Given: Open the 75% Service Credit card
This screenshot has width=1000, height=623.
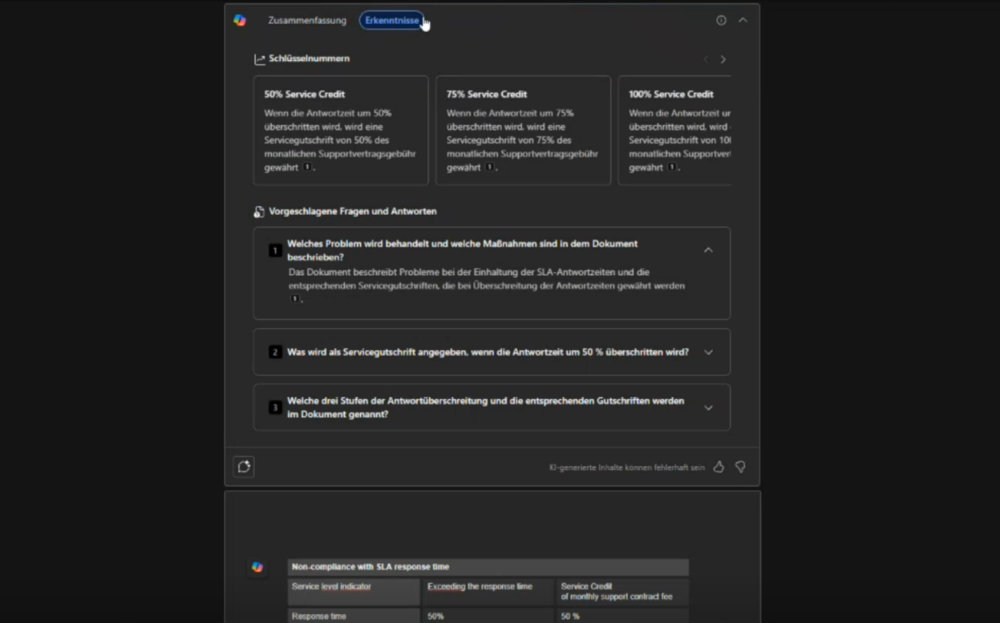Looking at the screenshot, I should tap(523, 130).
